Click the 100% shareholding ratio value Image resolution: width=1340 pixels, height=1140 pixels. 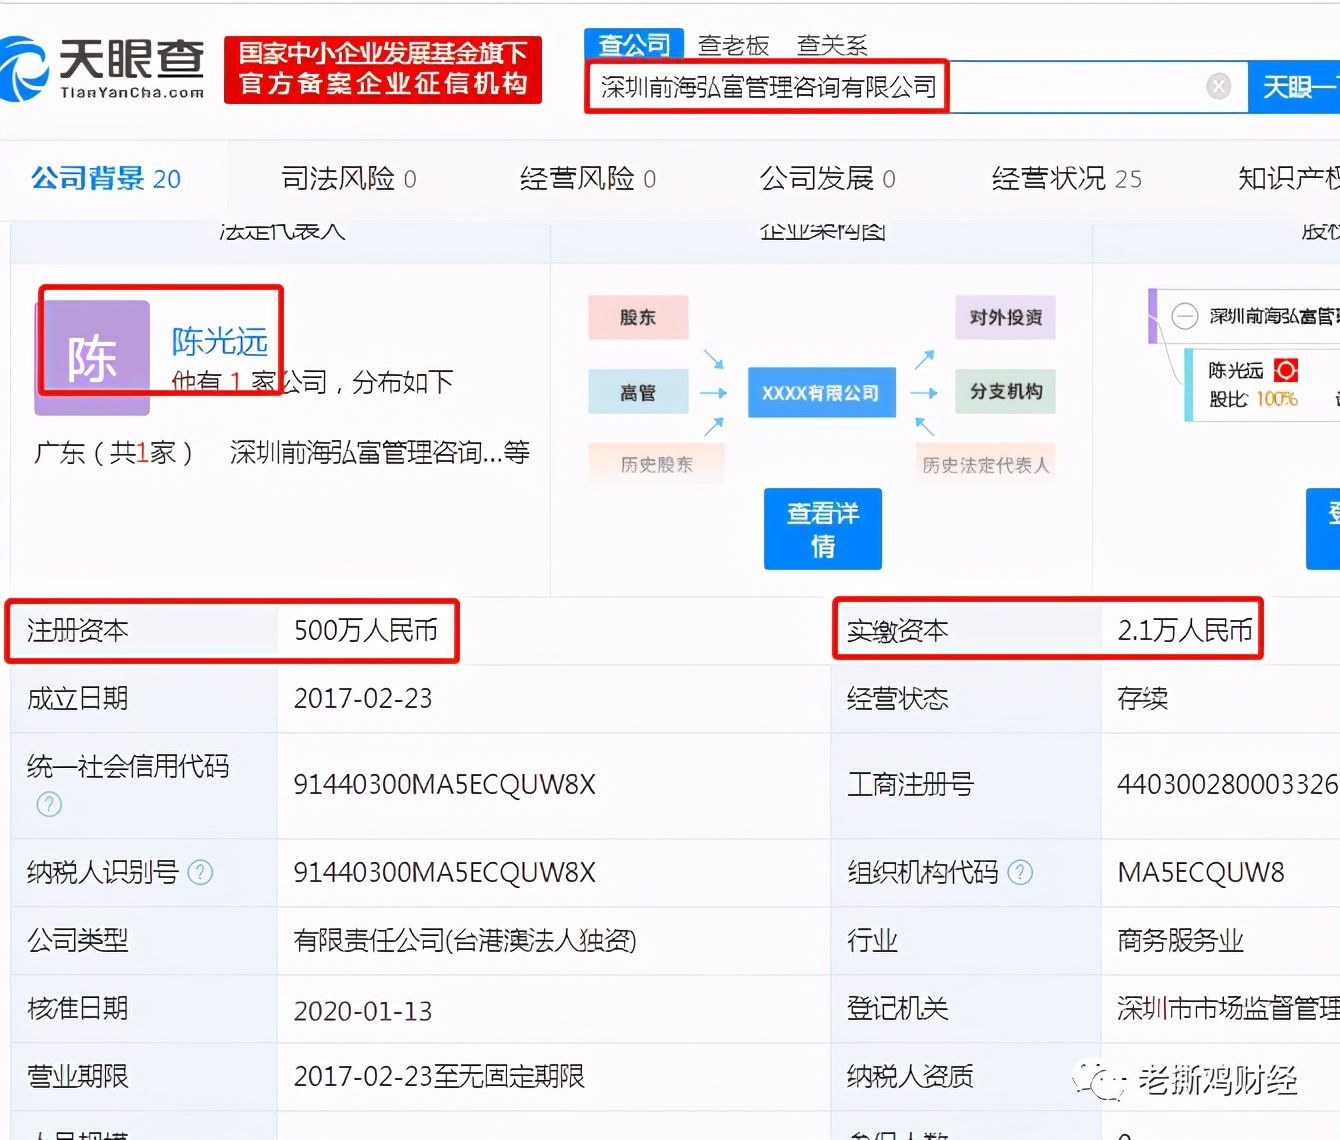tap(1277, 399)
